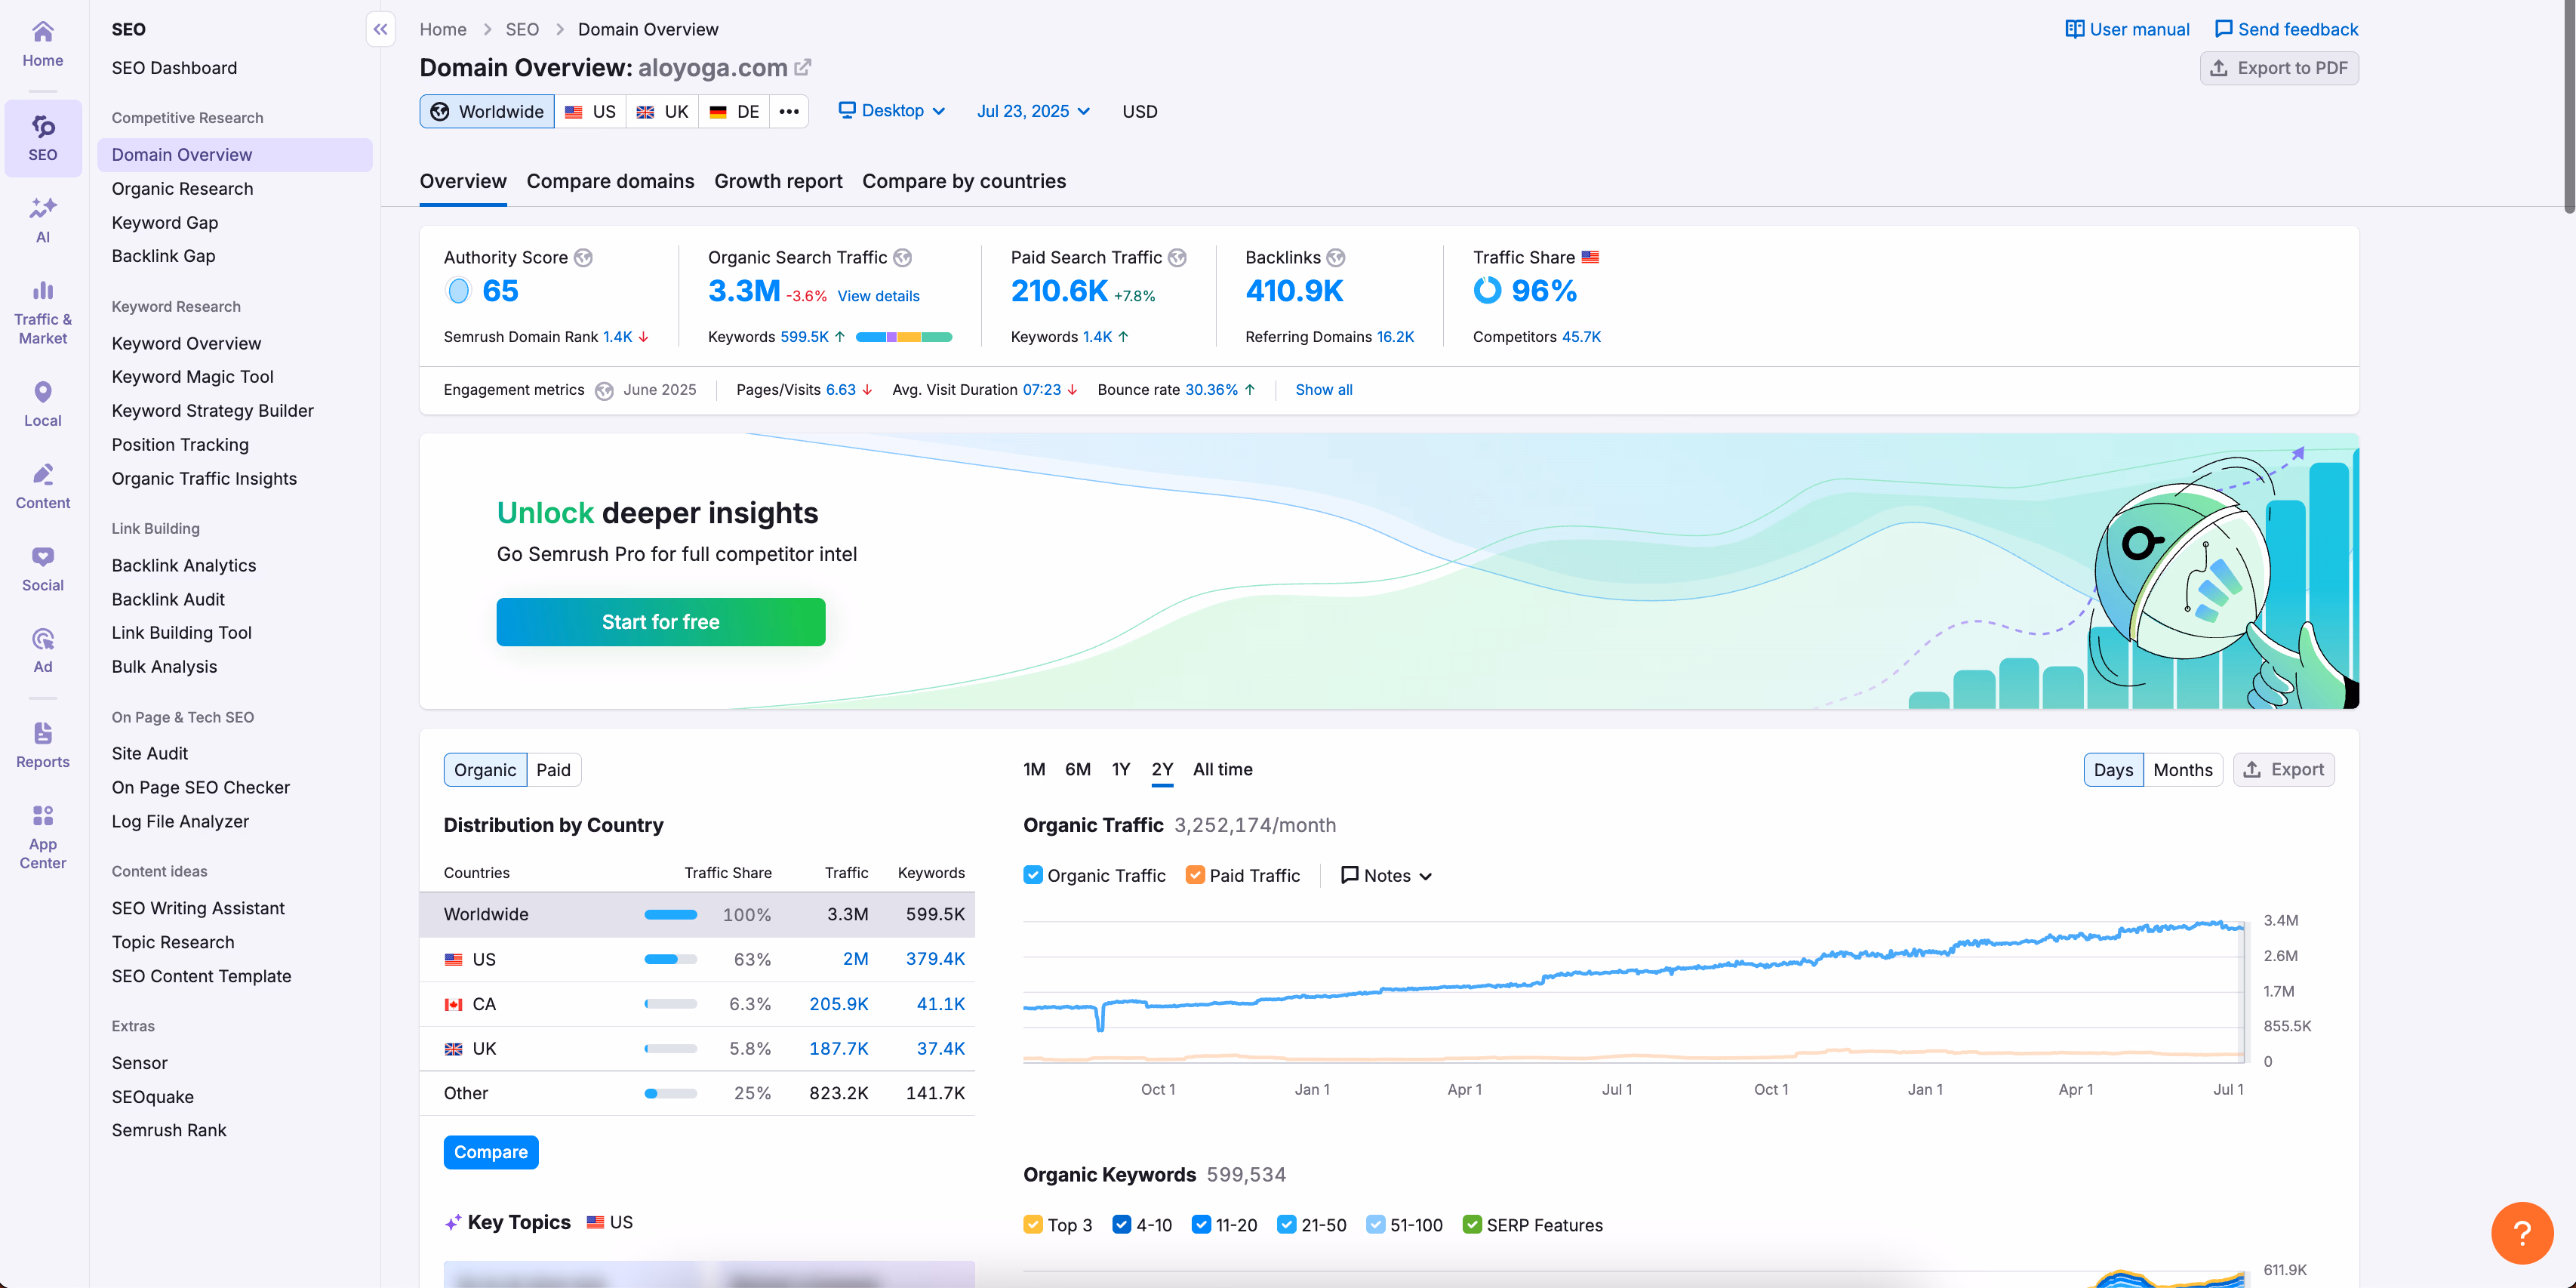The image size is (2576, 1288).
Task: Click the Send feedback chat icon
Action: tap(2223, 29)
